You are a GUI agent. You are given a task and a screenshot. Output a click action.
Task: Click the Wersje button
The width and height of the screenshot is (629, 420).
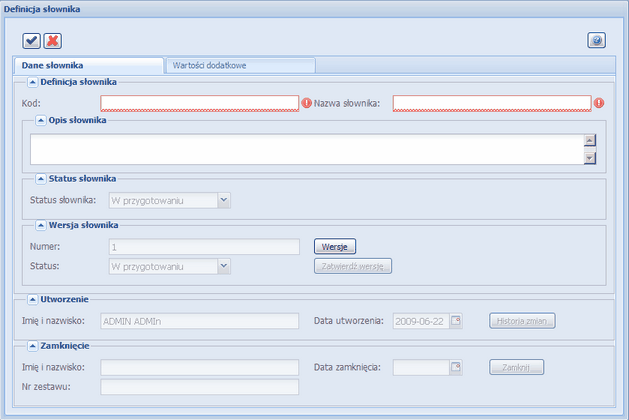(335, 246)
